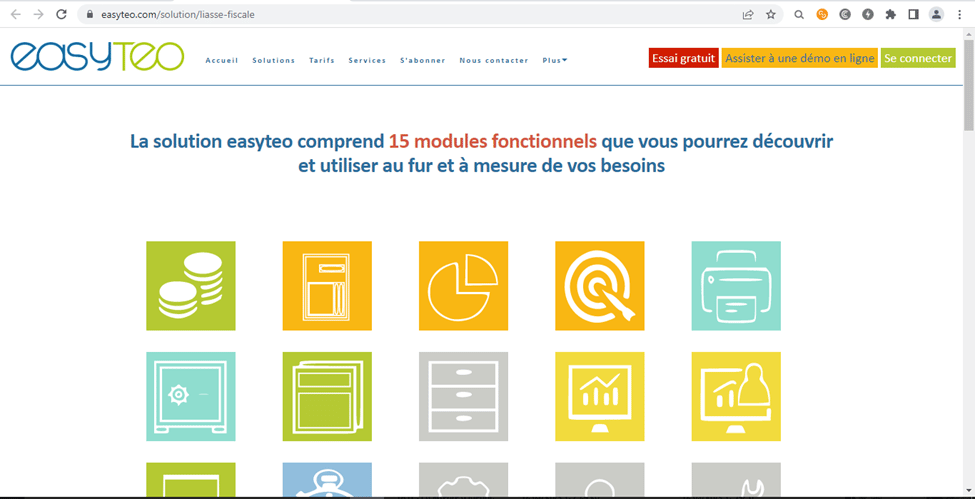Click the green stacked documents module icon
Viewport: 975px width, 499px height.
(x=327, y=396)
